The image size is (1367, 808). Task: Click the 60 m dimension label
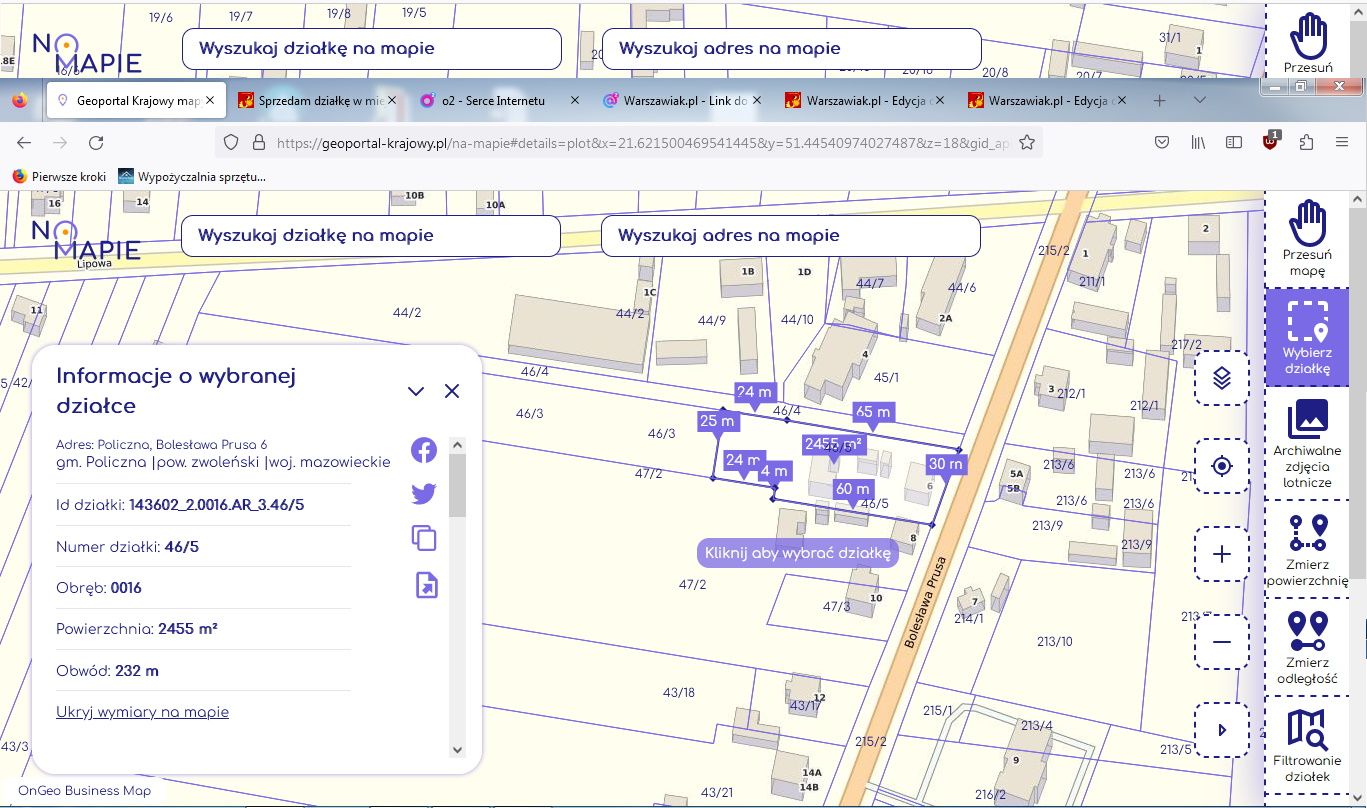854,489
